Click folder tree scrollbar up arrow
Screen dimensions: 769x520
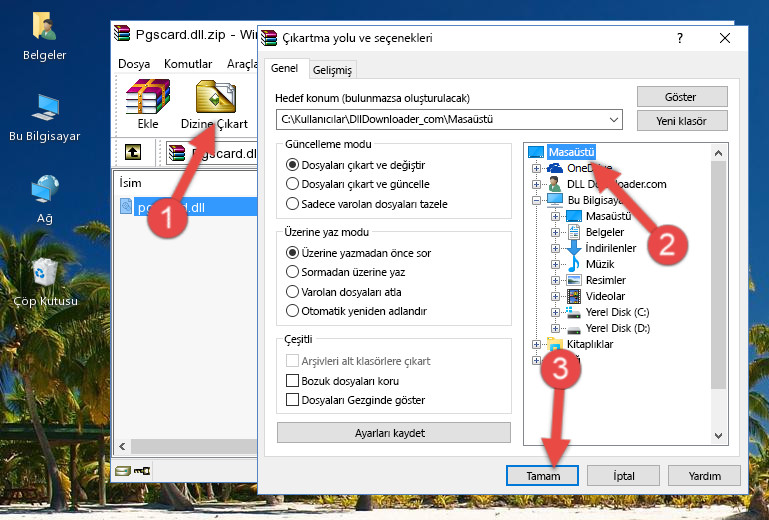[x=718, y=153]
